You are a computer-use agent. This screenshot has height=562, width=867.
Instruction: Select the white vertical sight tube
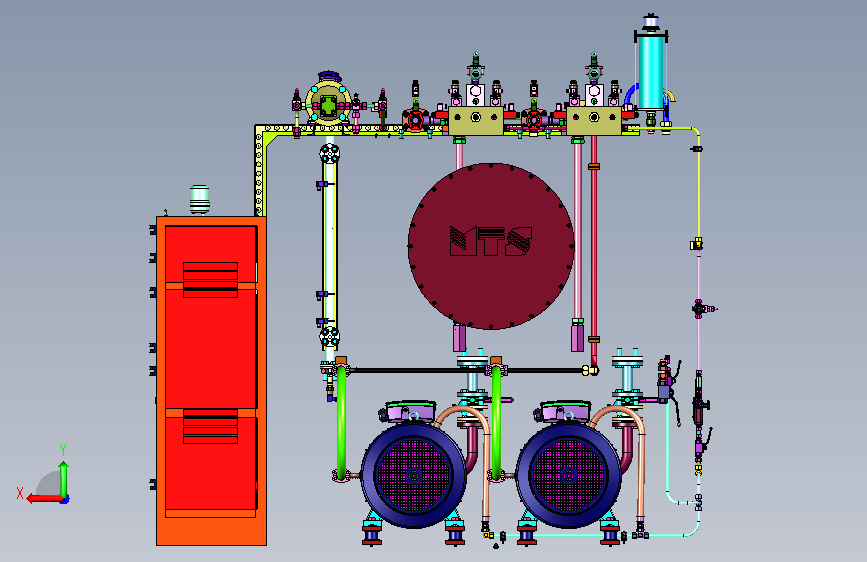coord(330,244)
